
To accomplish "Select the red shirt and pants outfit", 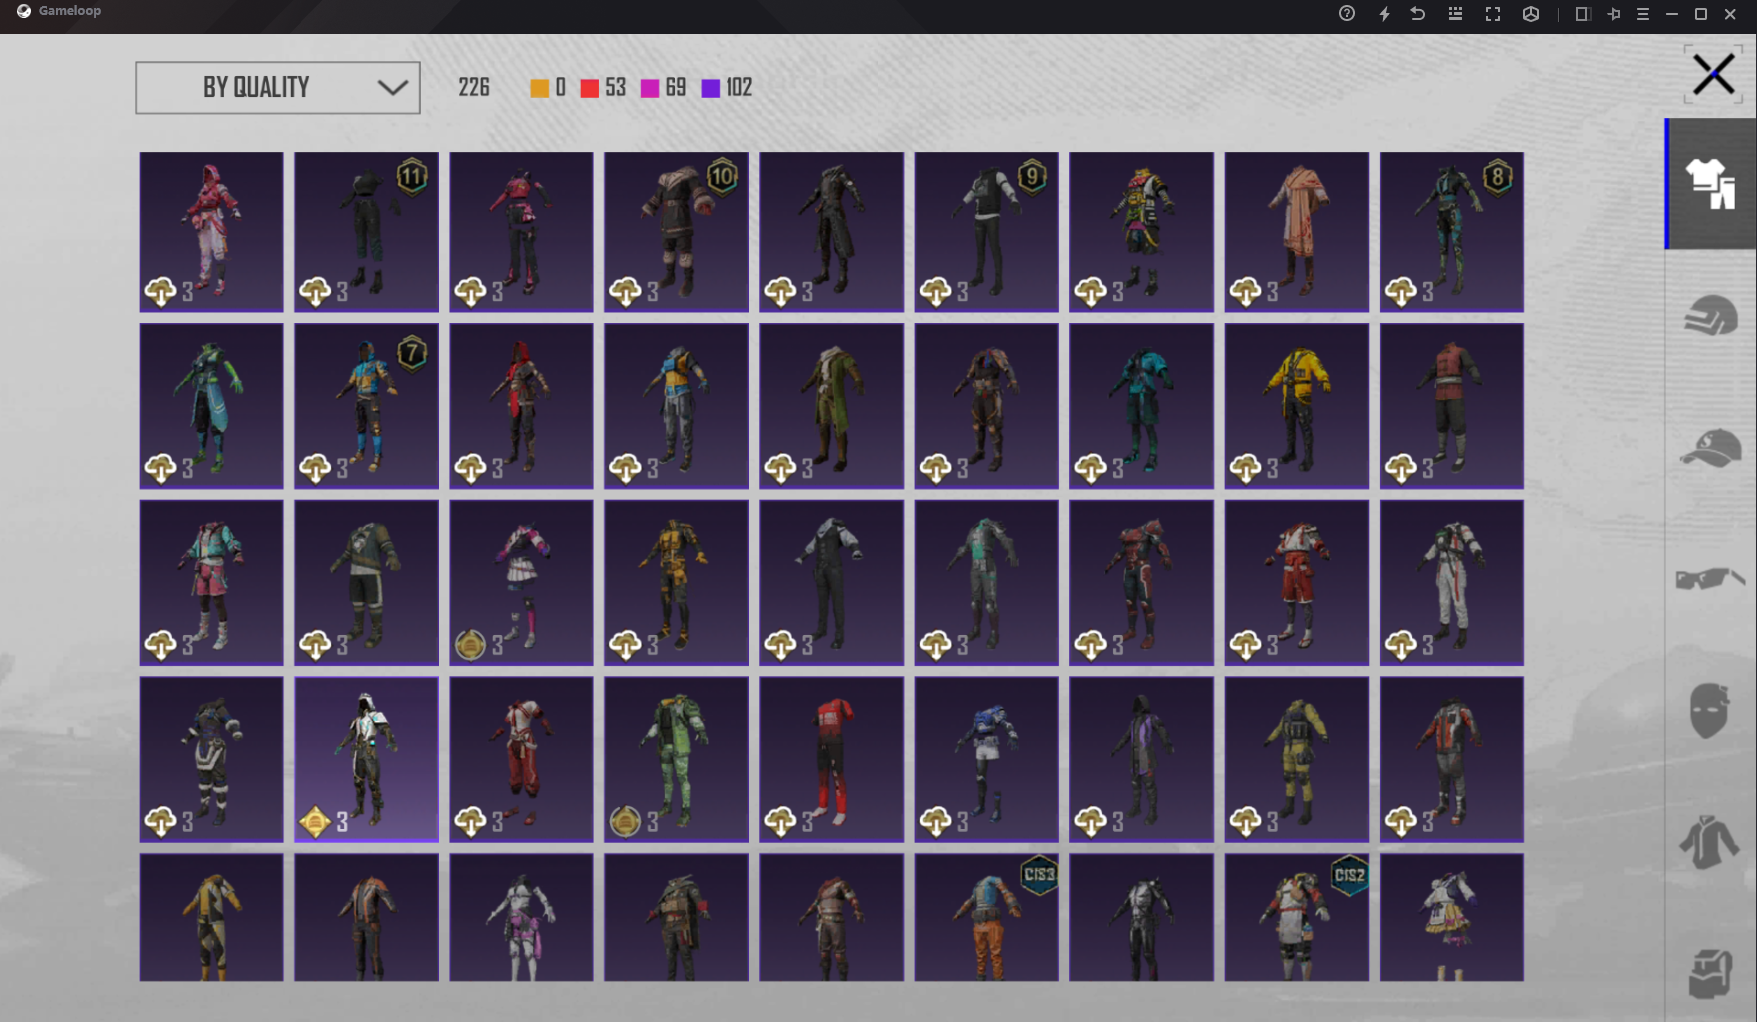I will point(831,760).
